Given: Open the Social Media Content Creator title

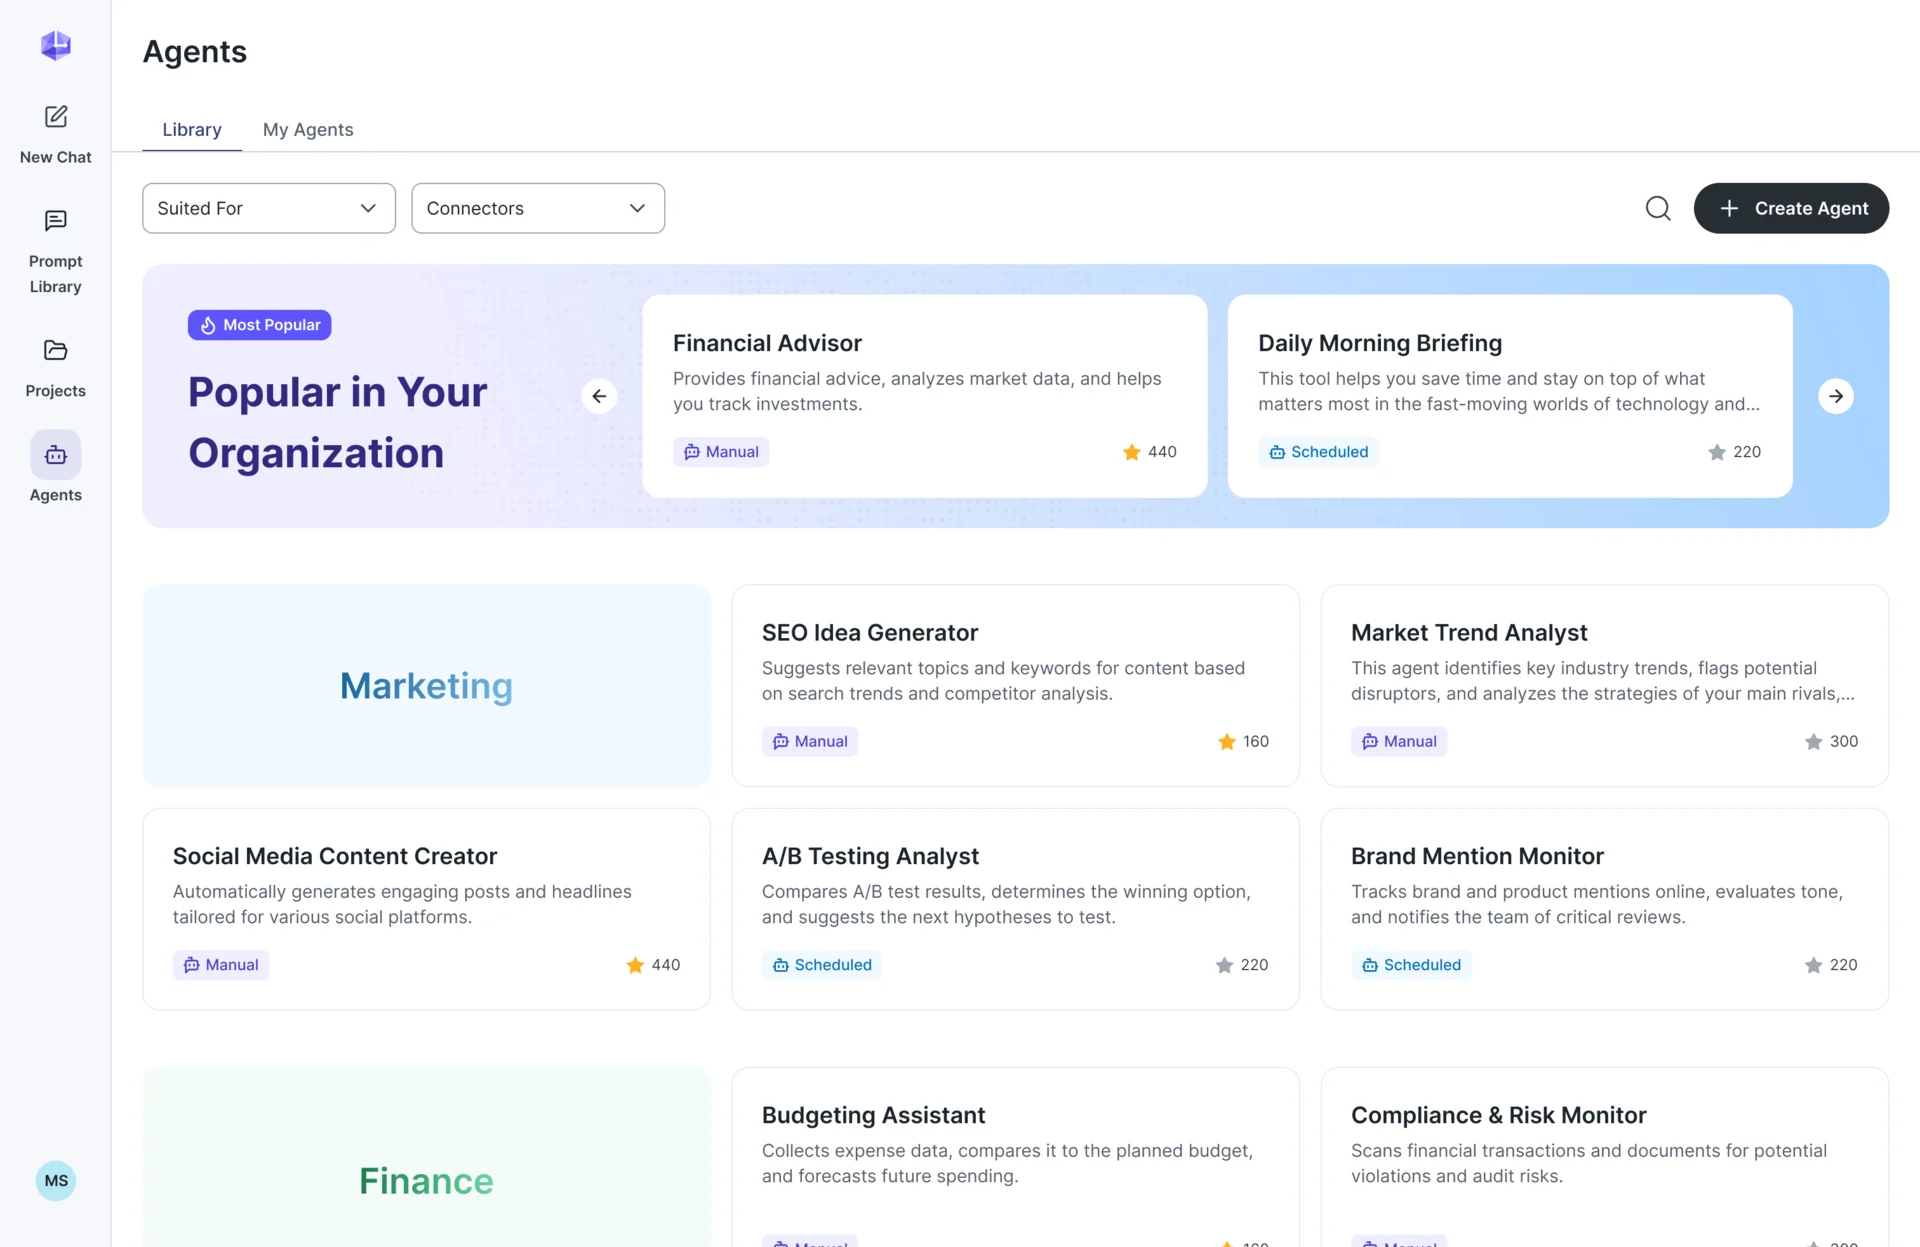Looking at the screenshot, I should click(335, 856).
